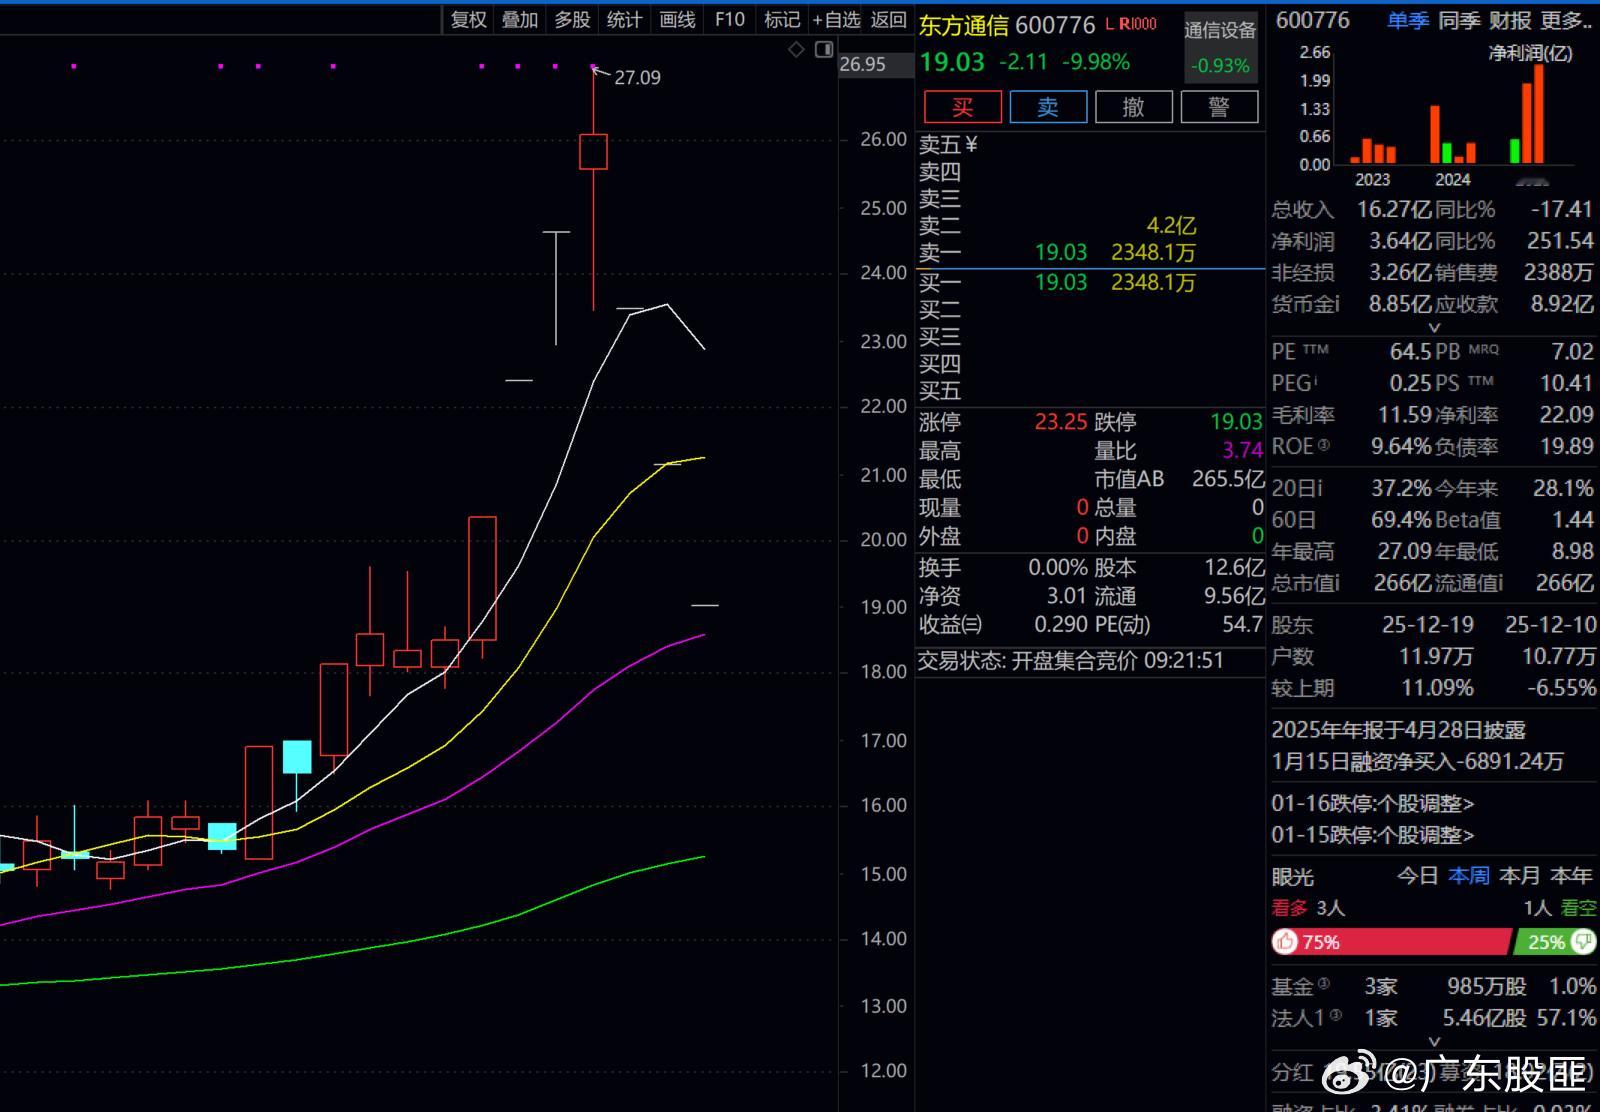Click the 量比 value 3.74

tap(1243, 450)
